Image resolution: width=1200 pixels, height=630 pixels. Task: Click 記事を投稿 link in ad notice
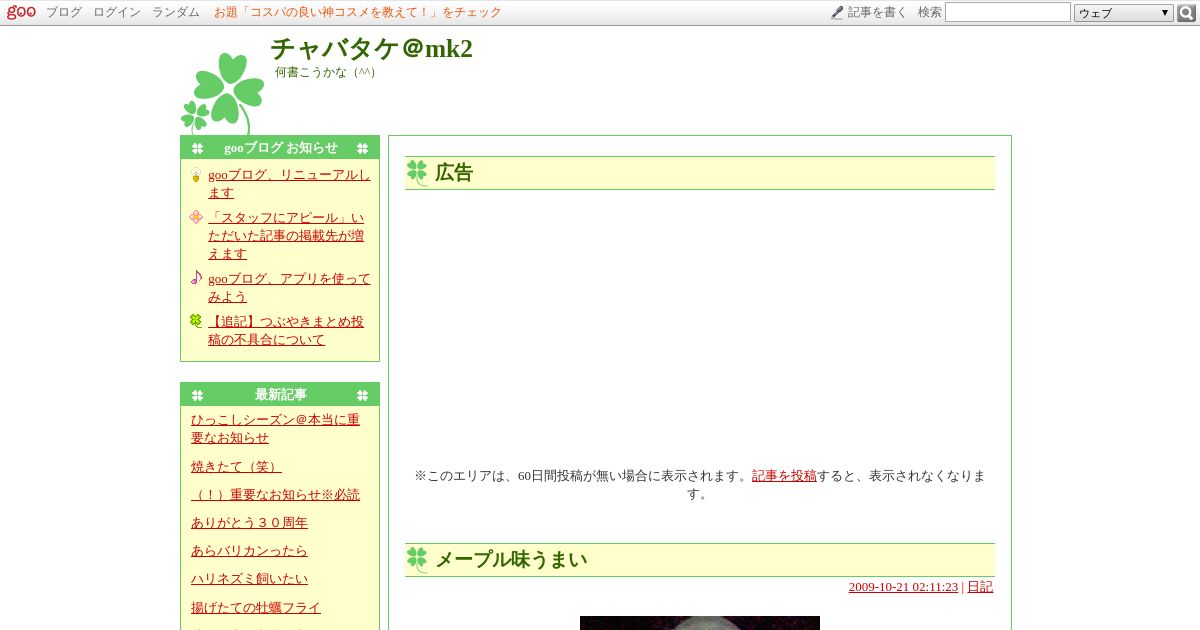click(x=784, y=475)
